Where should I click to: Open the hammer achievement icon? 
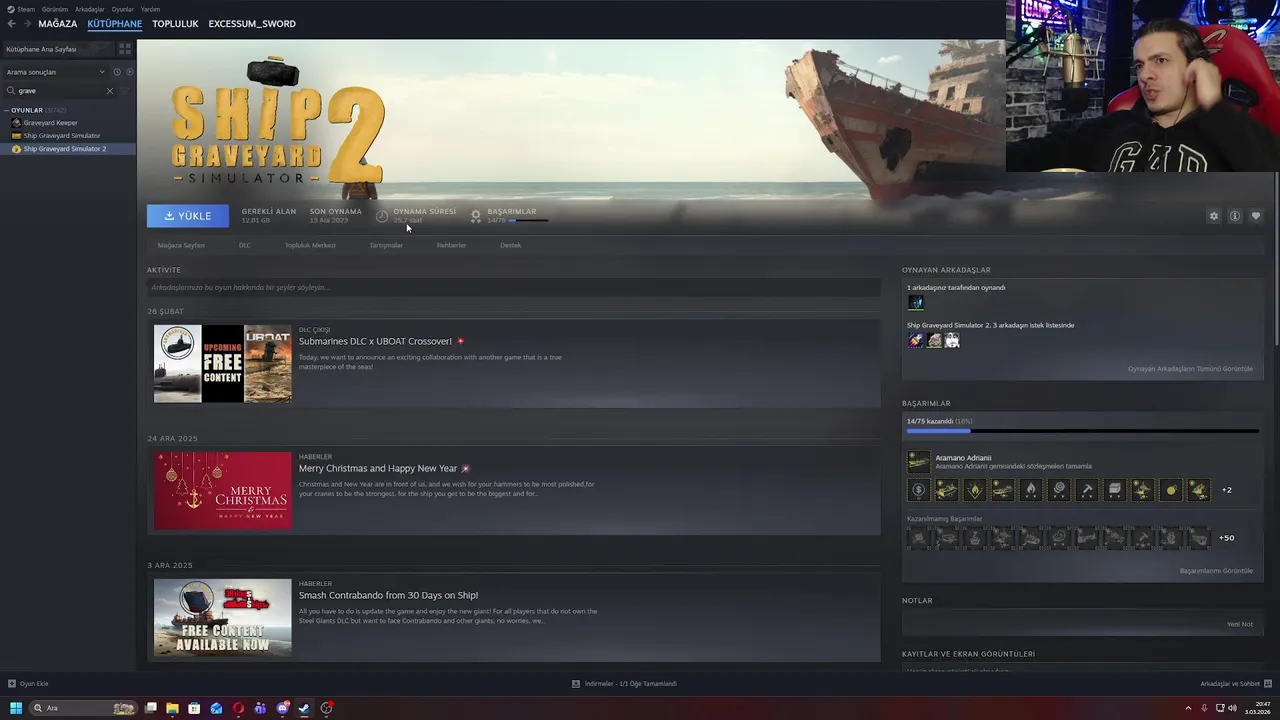(x=1086, y=490)
